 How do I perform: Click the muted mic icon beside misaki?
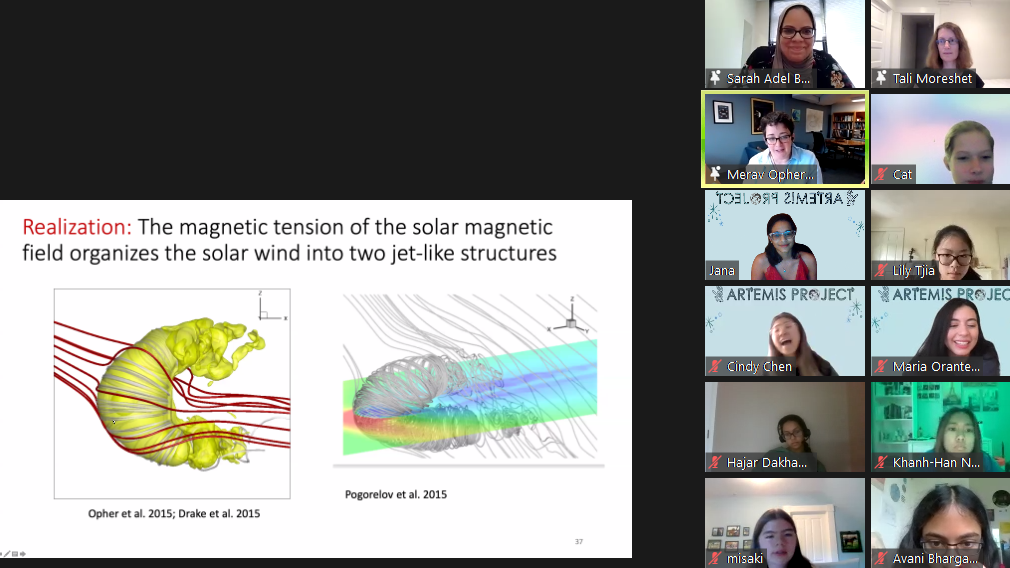click(x=715, y=558)
